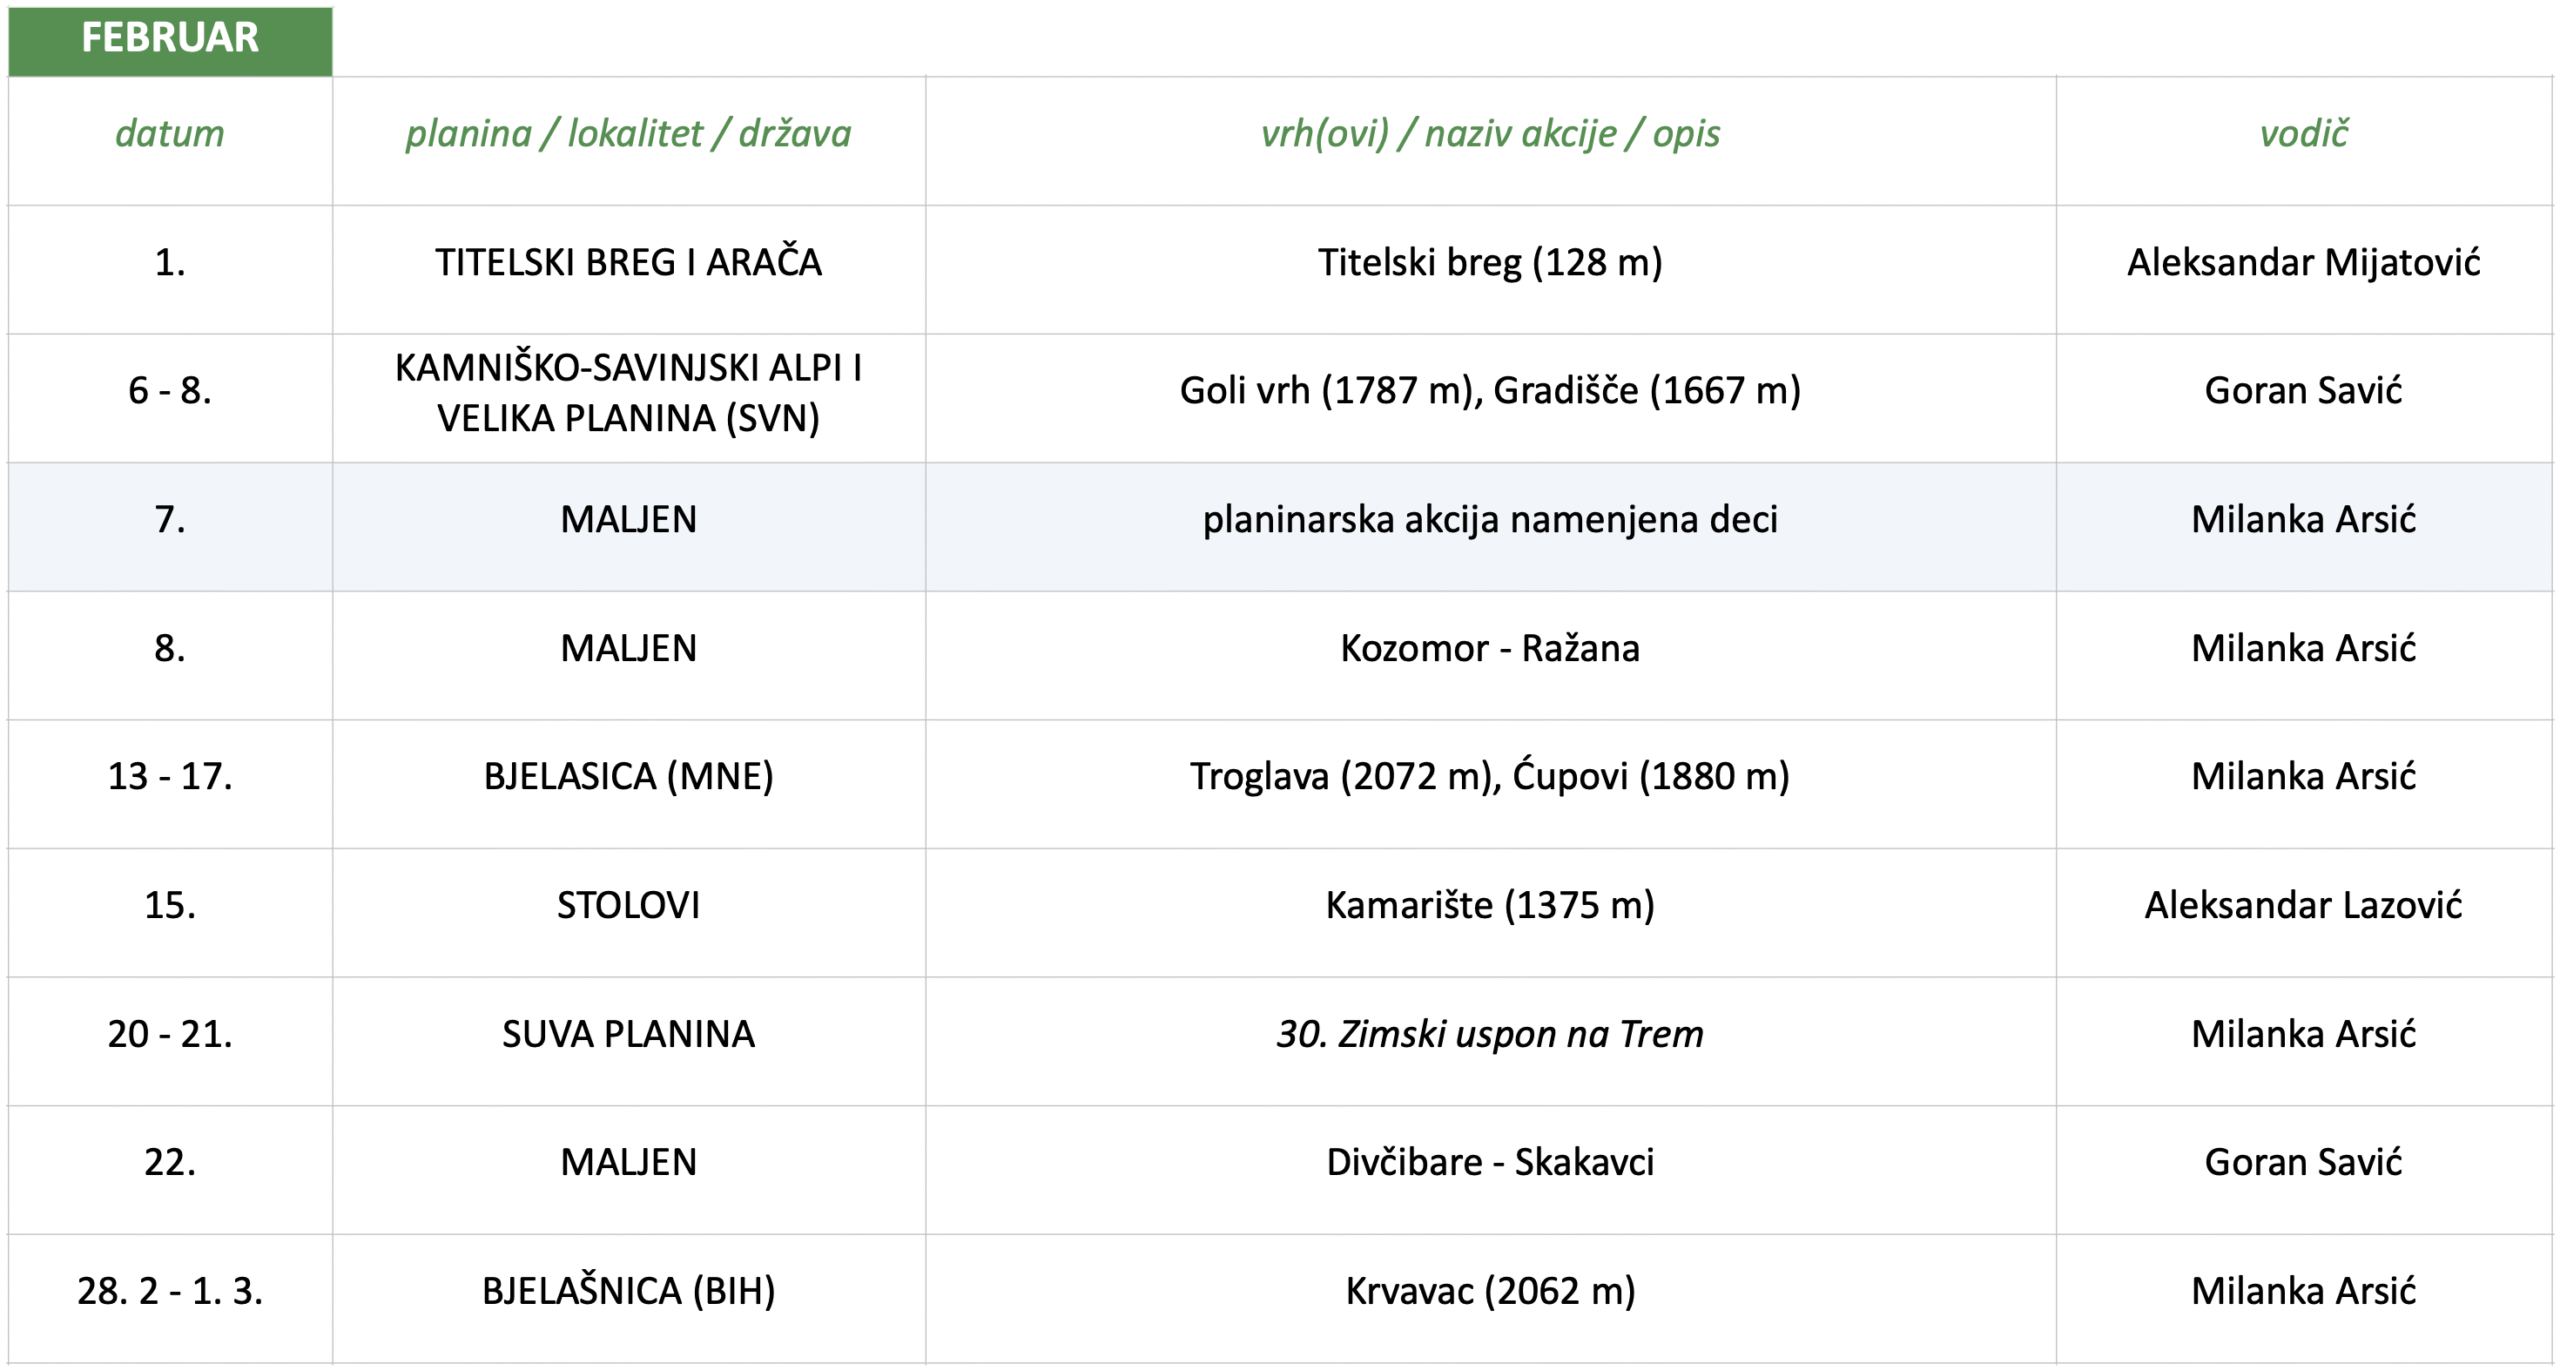Click the 'planina / lokalitet / država' header
Screen dimensions: 2560x1371
point(628,133)
